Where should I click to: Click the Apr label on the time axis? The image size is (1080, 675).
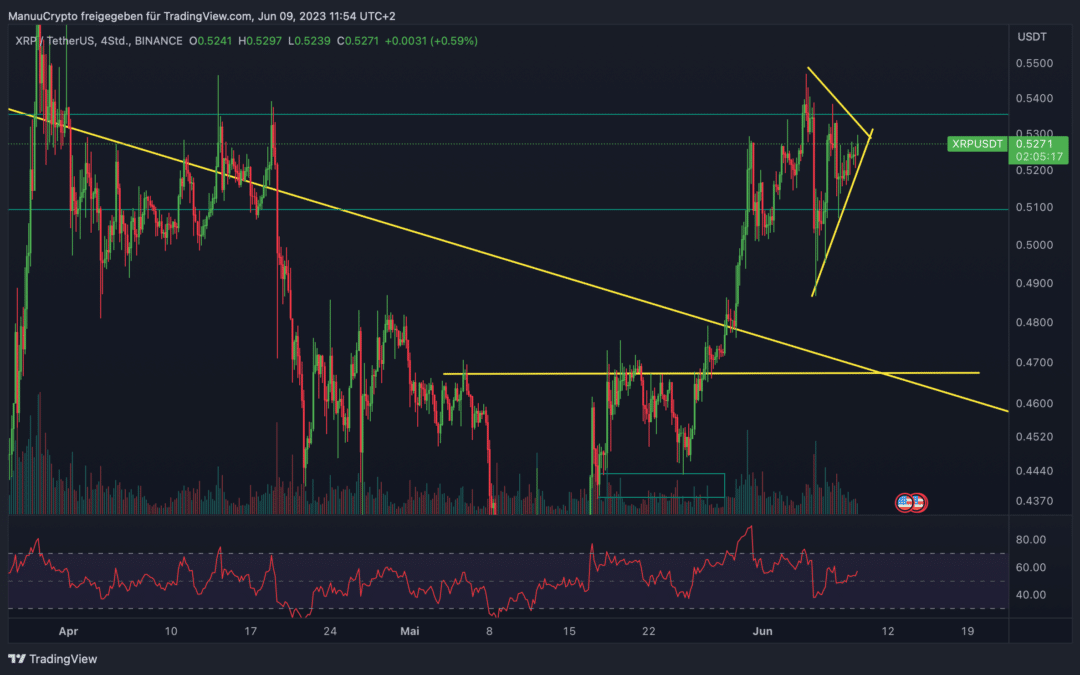tap(68, 632)
